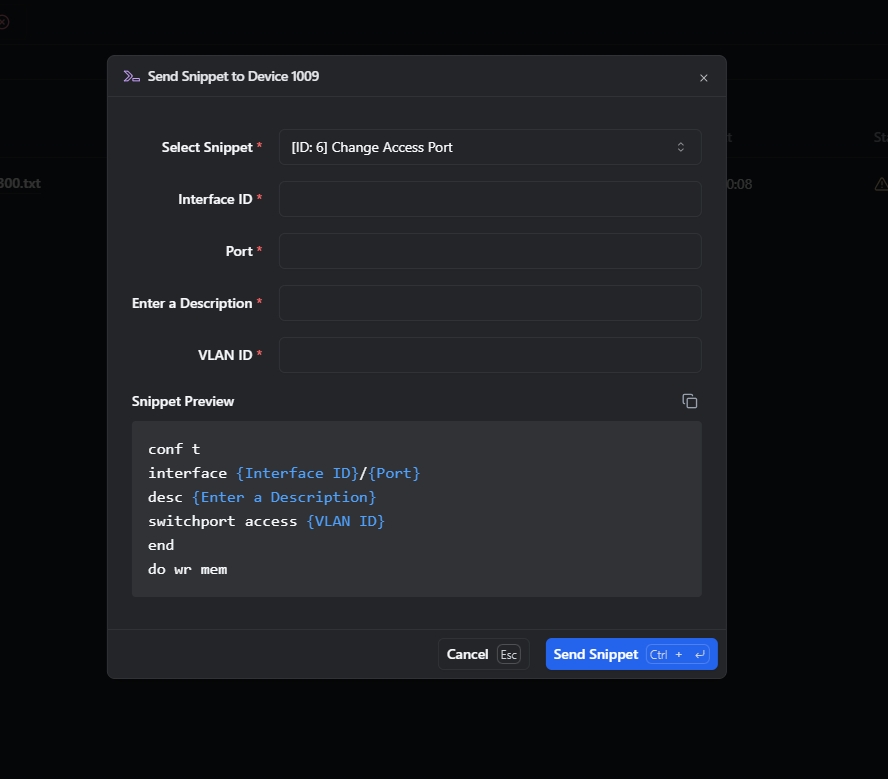Image resolution: width=888 pixels, height=779 pixels.
Task: Click the Interface ID input field
Action: click(x=490, y=199)
